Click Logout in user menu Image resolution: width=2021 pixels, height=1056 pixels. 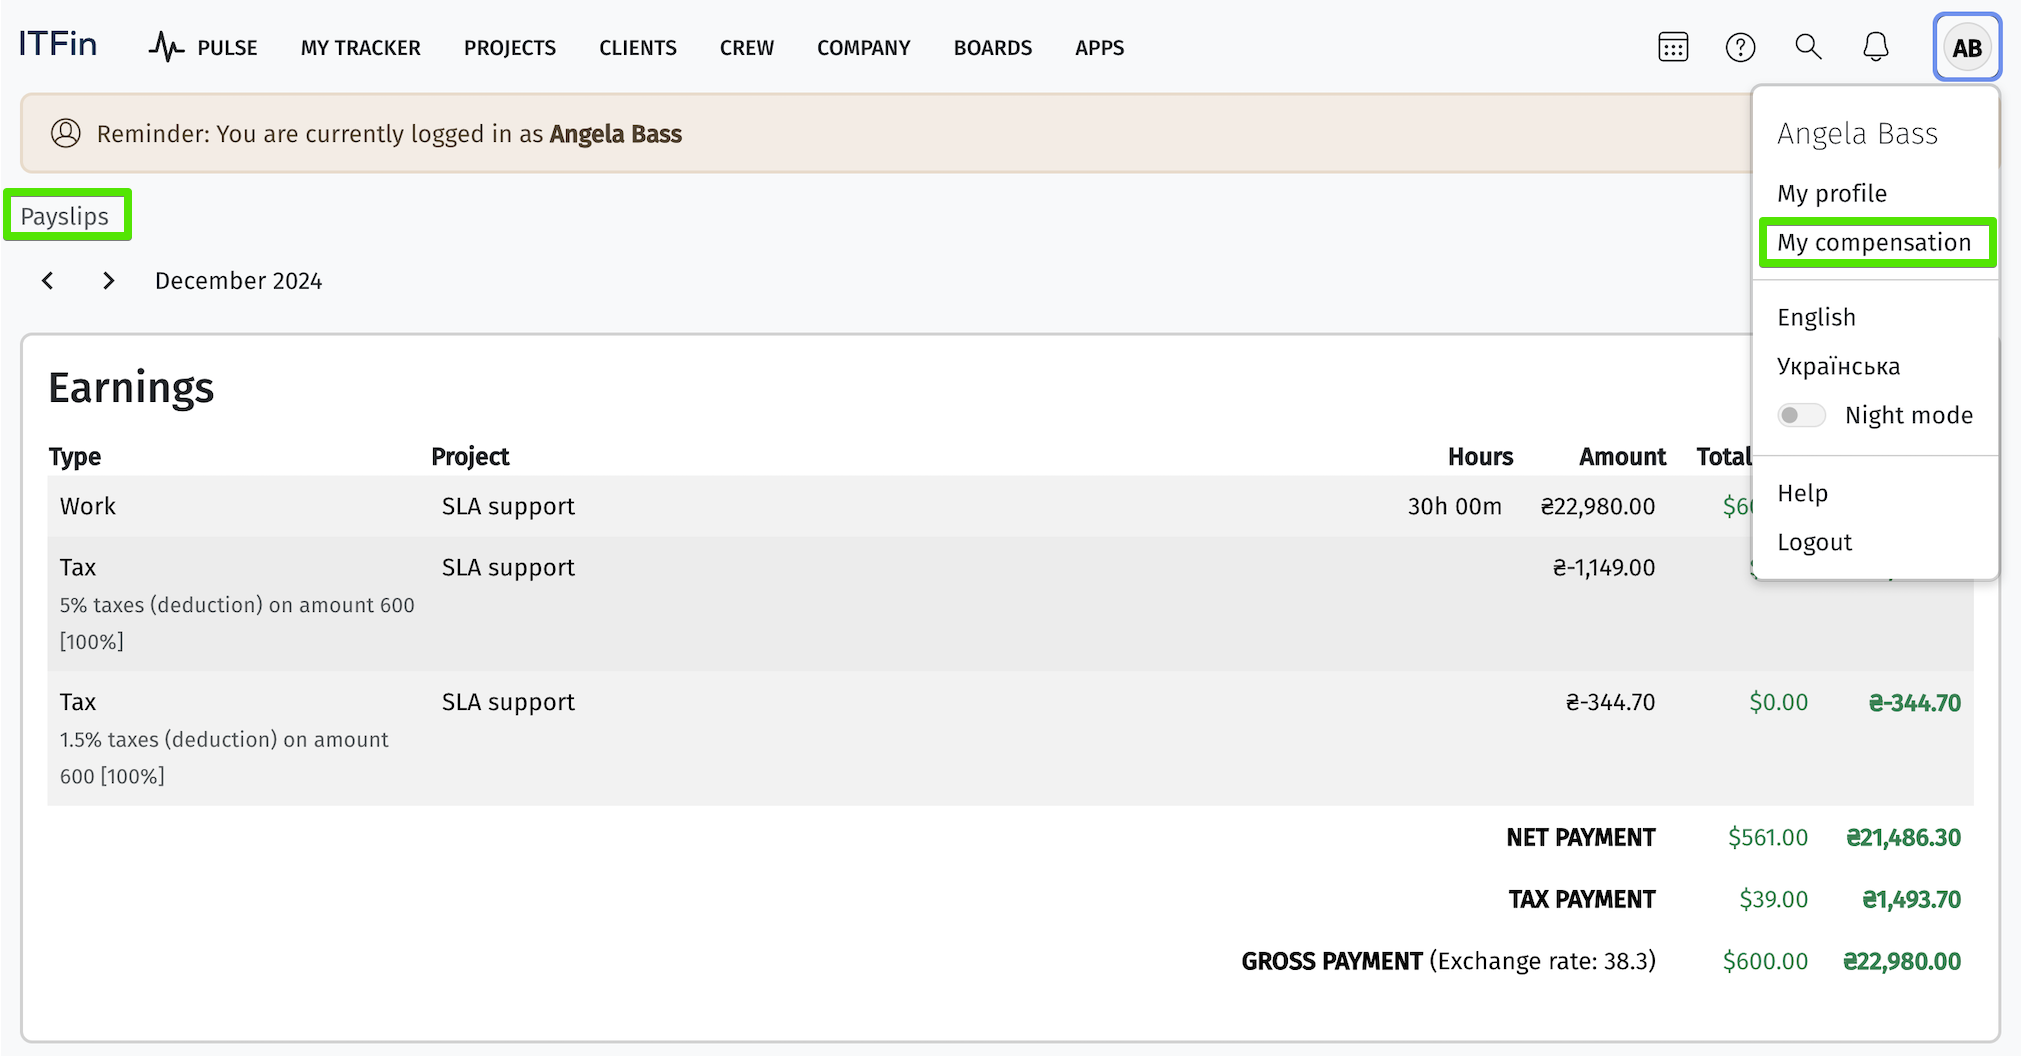pos(1814,542)
